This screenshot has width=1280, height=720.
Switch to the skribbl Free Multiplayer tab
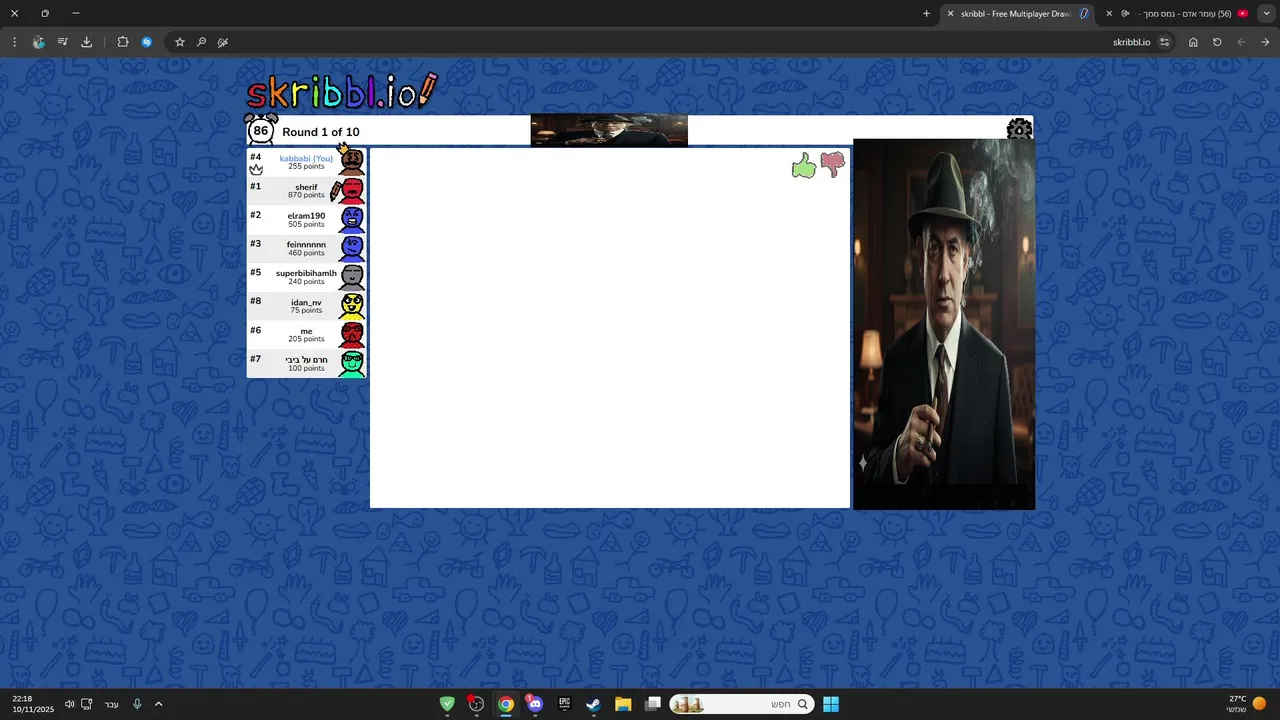[x=1020, y=14]
